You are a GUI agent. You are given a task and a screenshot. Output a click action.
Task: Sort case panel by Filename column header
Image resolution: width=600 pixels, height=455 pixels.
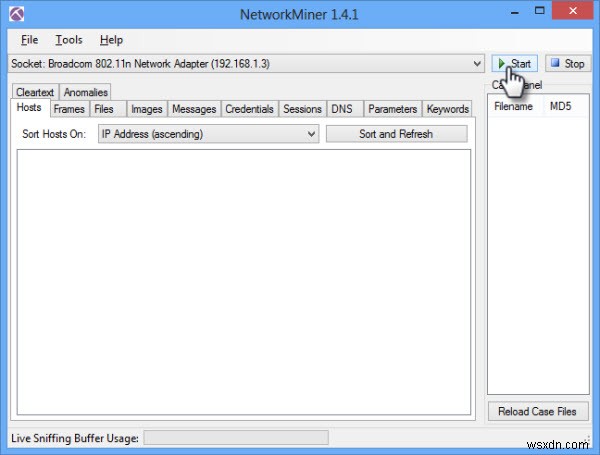(x=513, y=106)
